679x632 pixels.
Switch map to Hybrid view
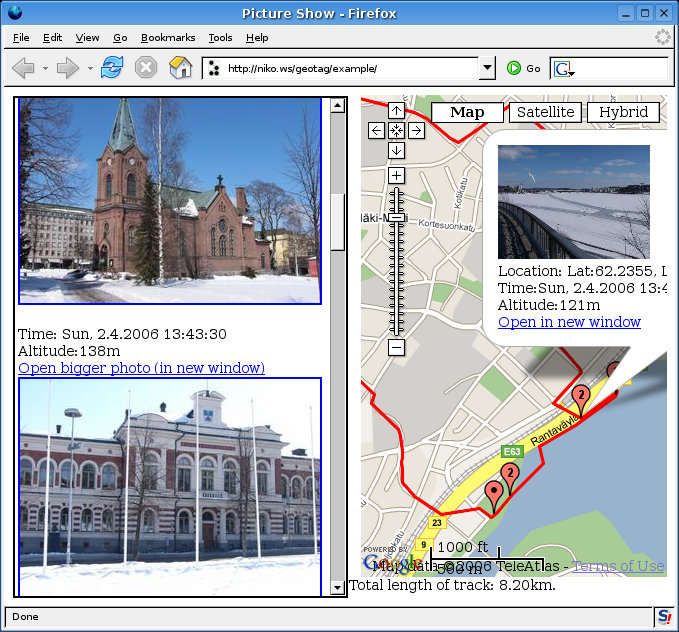pos(623,112)
